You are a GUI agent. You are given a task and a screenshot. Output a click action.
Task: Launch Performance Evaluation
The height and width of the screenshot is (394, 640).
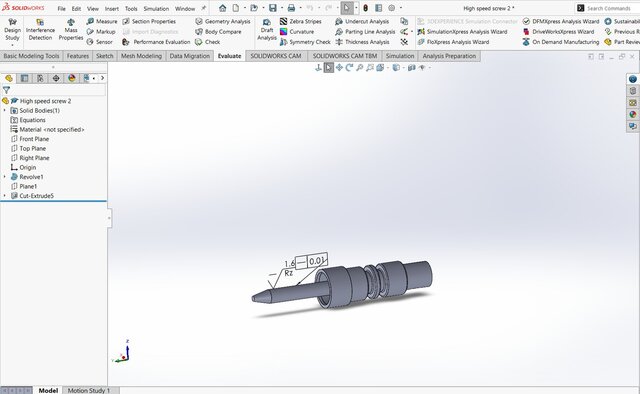[x=156, y=42]
